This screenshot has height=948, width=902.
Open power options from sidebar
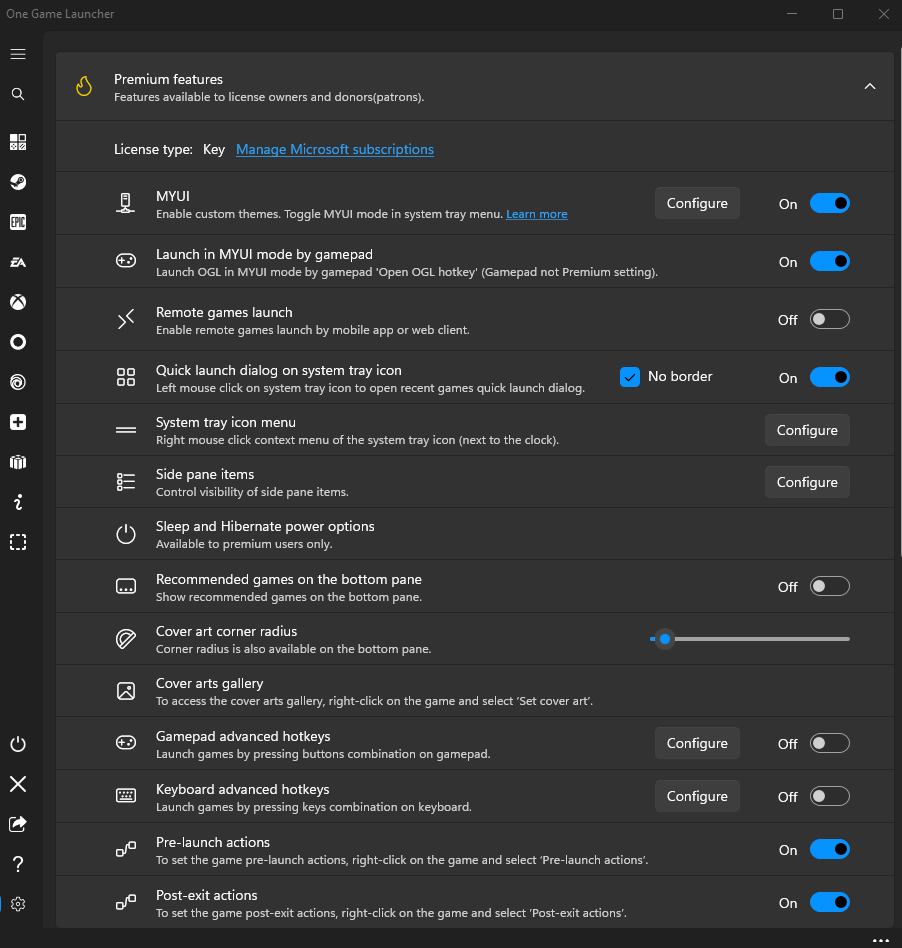(x=18, y=744)
